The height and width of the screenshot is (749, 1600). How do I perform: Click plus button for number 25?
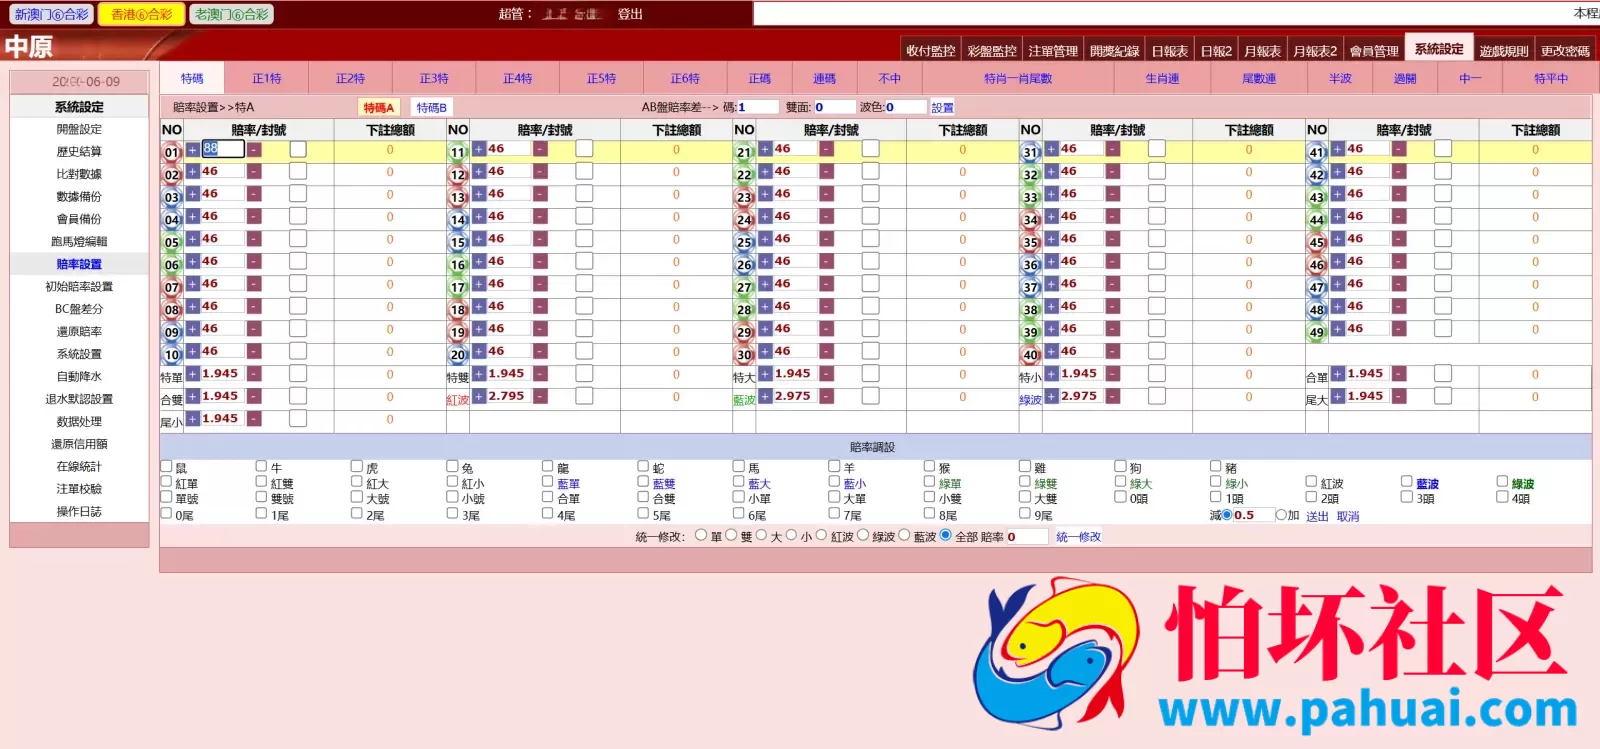765,239
